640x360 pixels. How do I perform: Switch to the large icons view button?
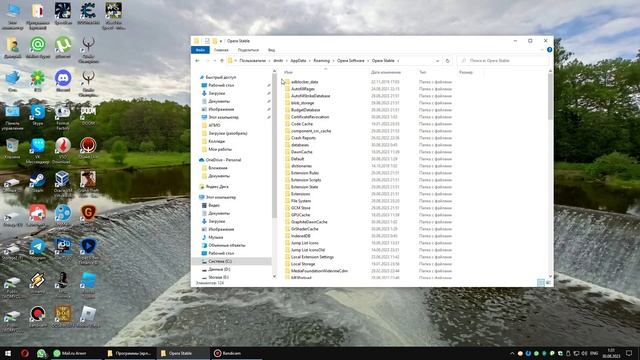(x=548, y=282)
